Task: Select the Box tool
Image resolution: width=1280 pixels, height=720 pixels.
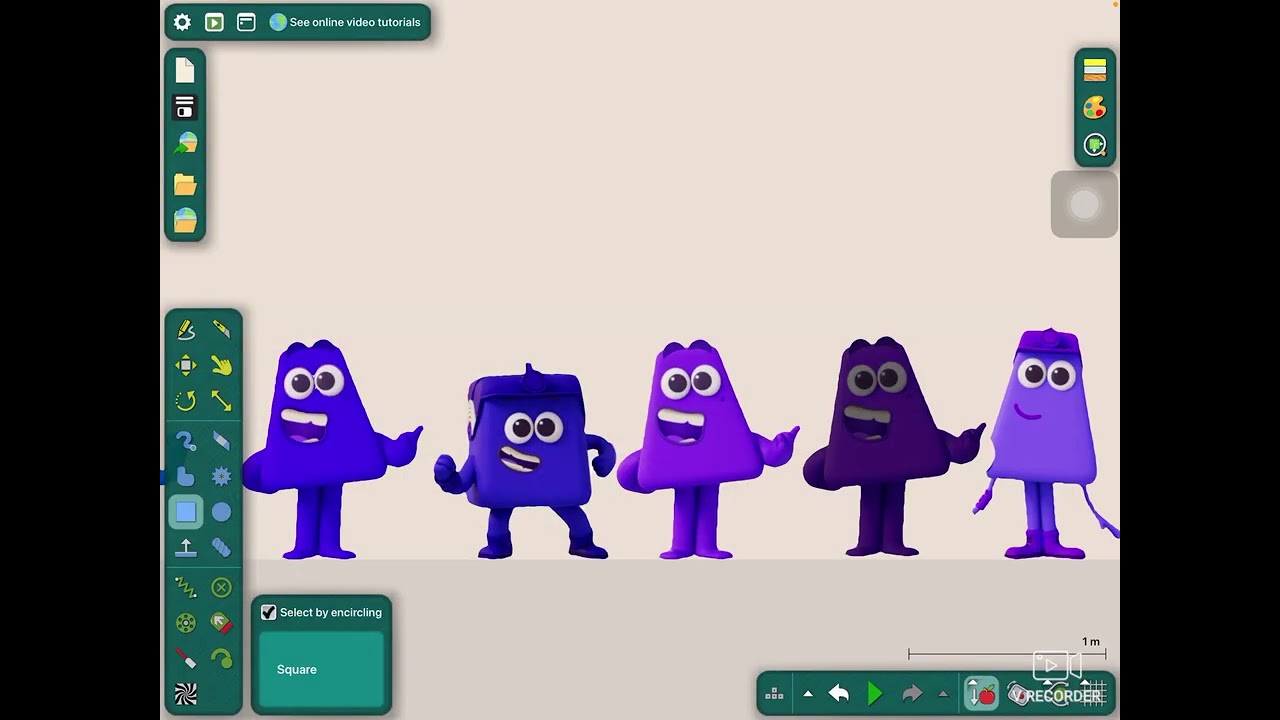Action: 186,512
